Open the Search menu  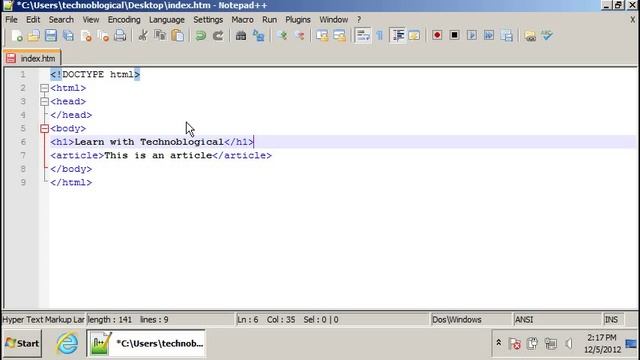tap(61, 20)
